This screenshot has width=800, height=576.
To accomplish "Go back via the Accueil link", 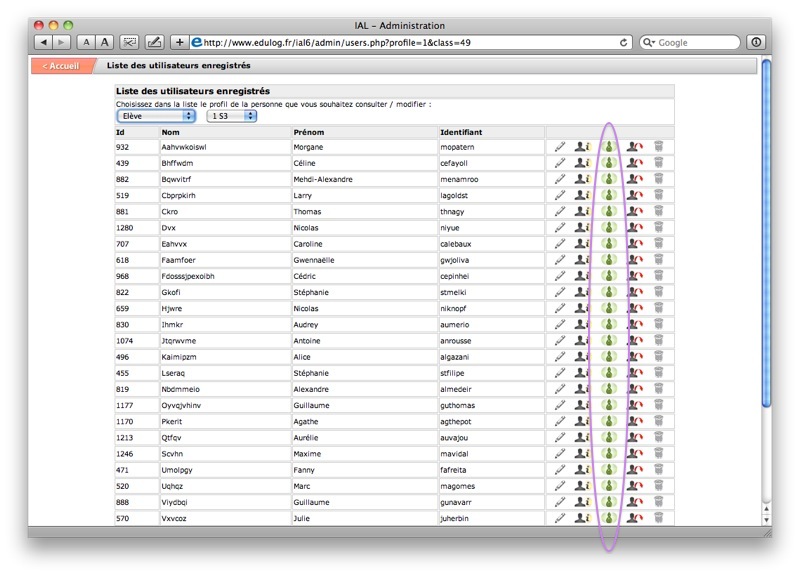I will tap(60, 66).
